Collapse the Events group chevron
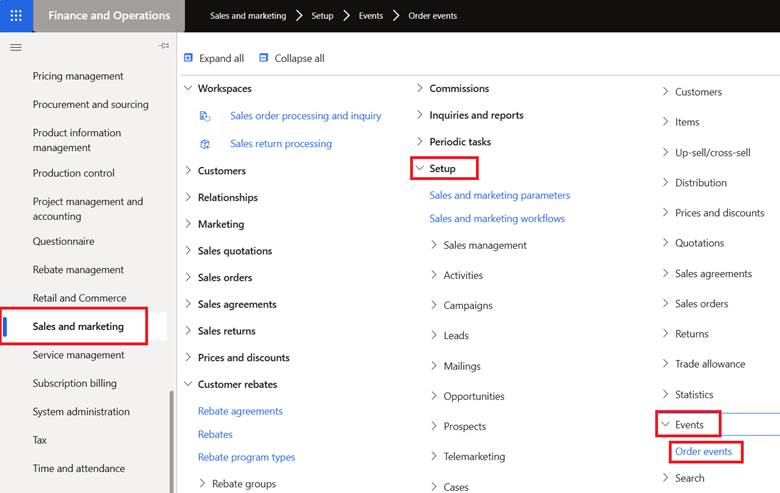The height and width of the screenshot is (493, 780). coord(666,424)
